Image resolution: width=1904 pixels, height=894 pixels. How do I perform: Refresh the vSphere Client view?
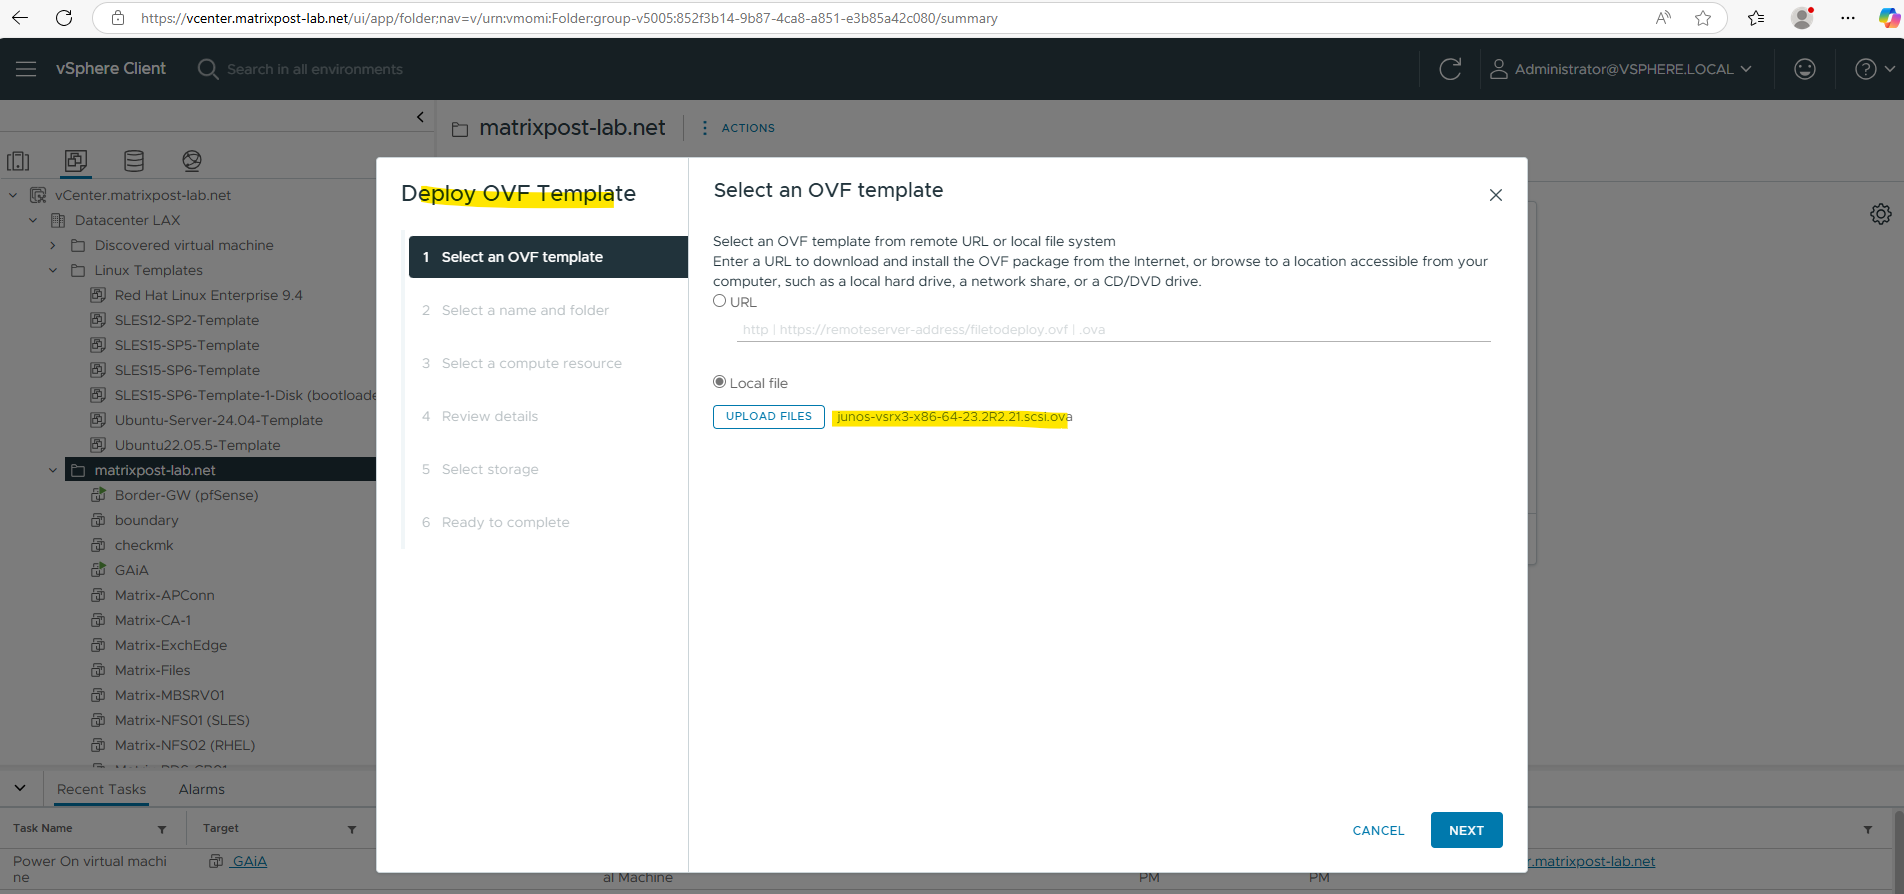(x=1450, y=69)
